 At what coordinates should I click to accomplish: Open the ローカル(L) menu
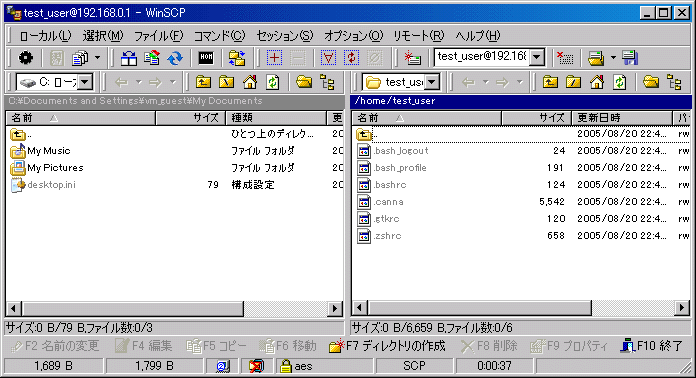point(45,35)
